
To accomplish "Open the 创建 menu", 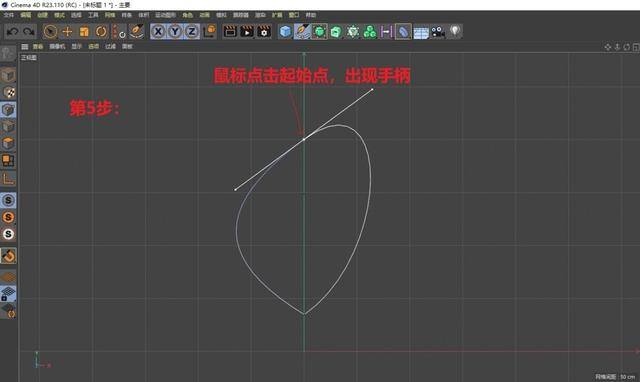I will [x=42, y=15].
